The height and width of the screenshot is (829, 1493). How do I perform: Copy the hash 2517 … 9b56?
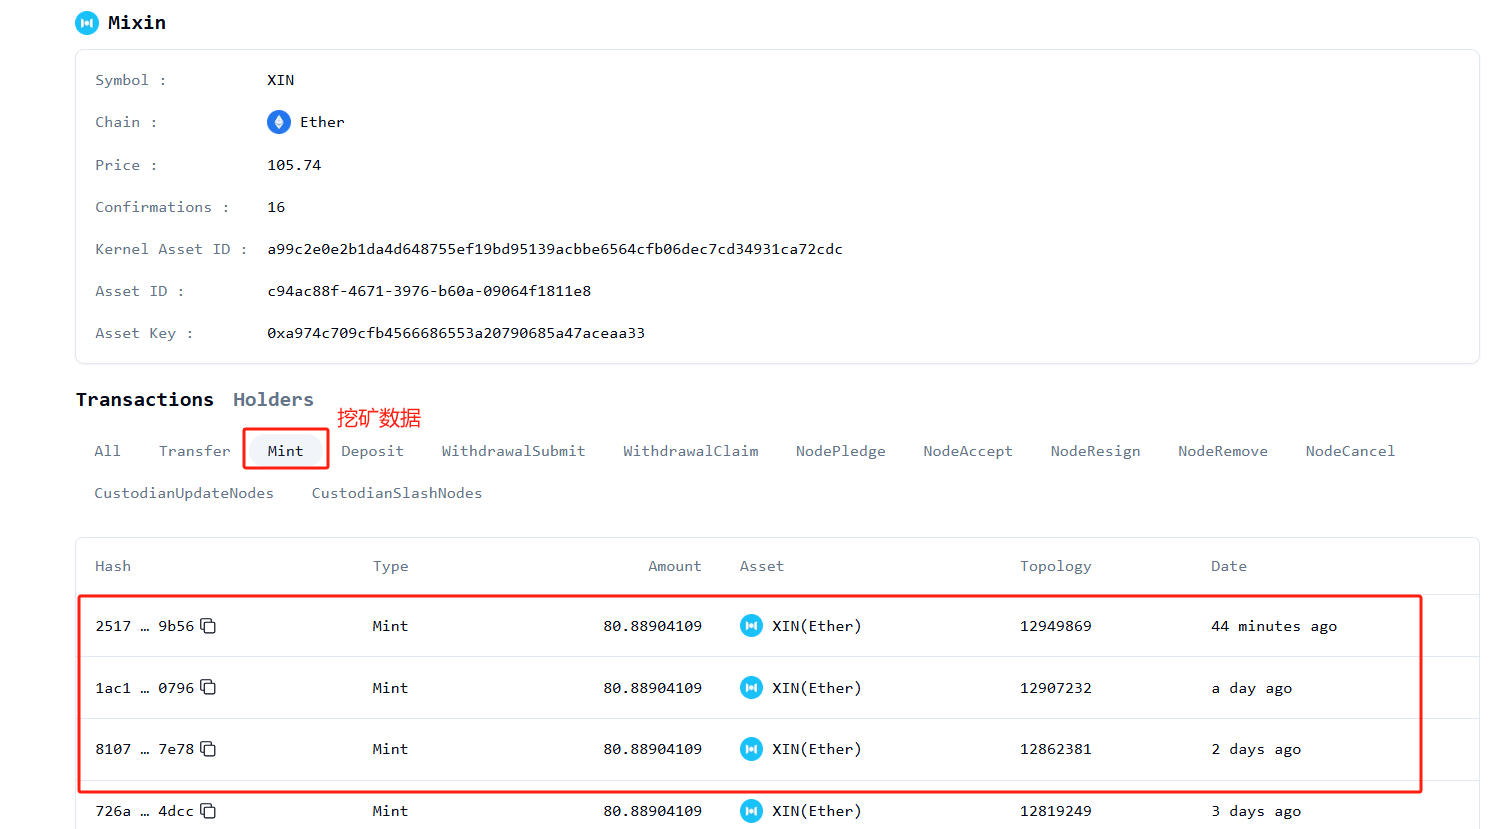pyautogui.click(x=208, y=626)
